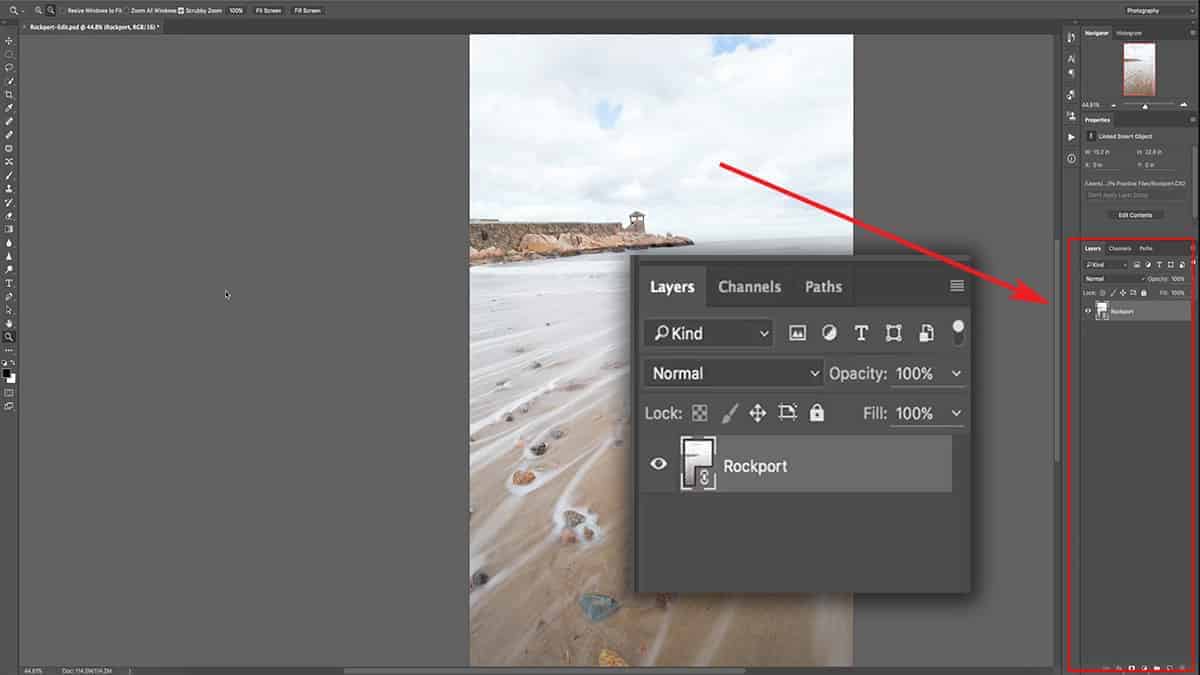Select the Clone Stamp tool
Viewport: 1200px width, 675px height.
9,188
